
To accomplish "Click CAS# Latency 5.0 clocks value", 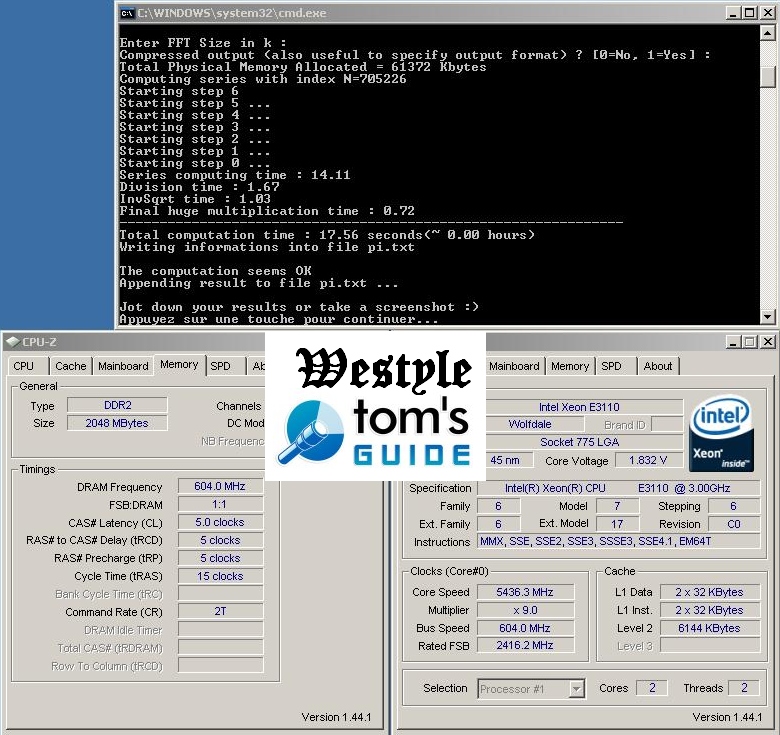I will click(x=220, y=522).
